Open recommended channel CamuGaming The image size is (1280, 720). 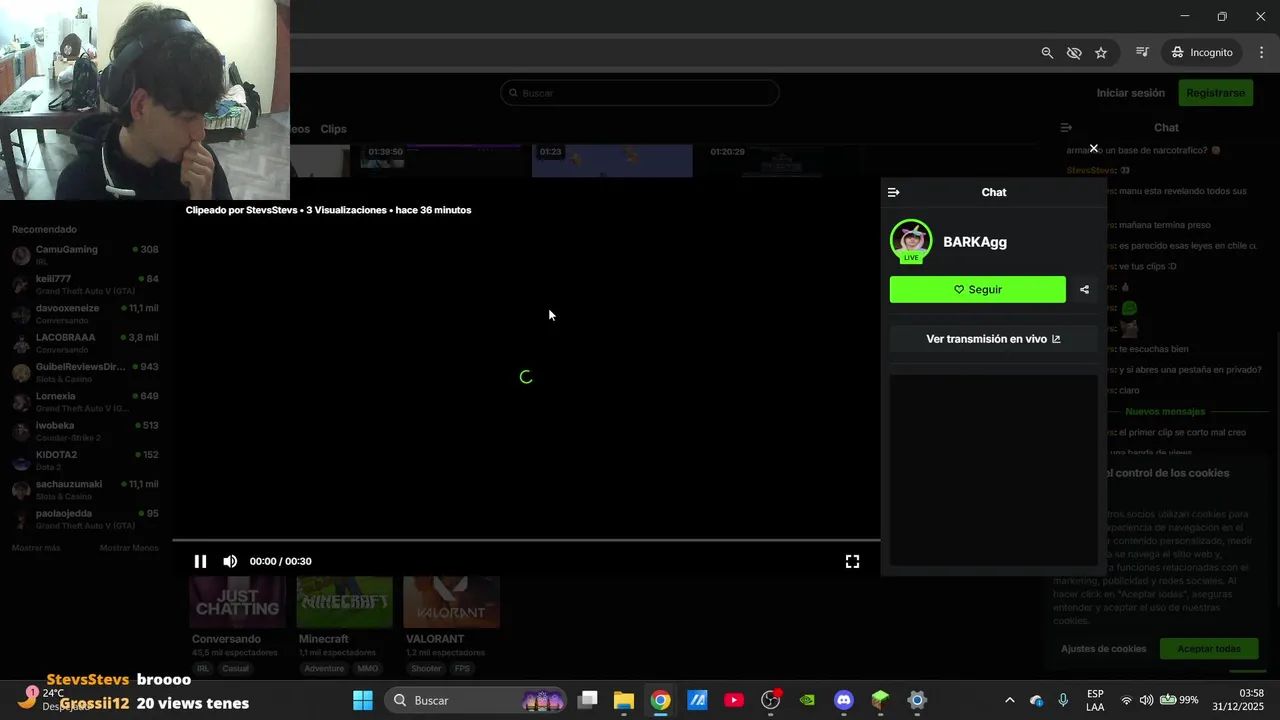[x=85, y=255]
